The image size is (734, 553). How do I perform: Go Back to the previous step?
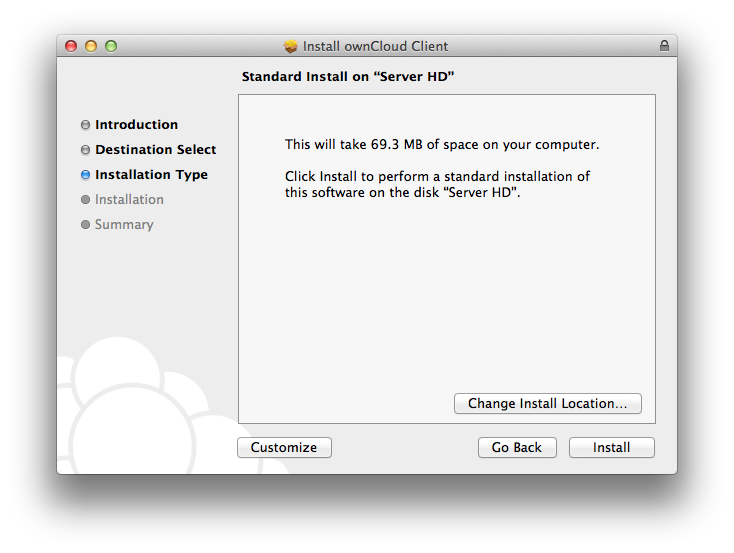click(x=517, y=448)
